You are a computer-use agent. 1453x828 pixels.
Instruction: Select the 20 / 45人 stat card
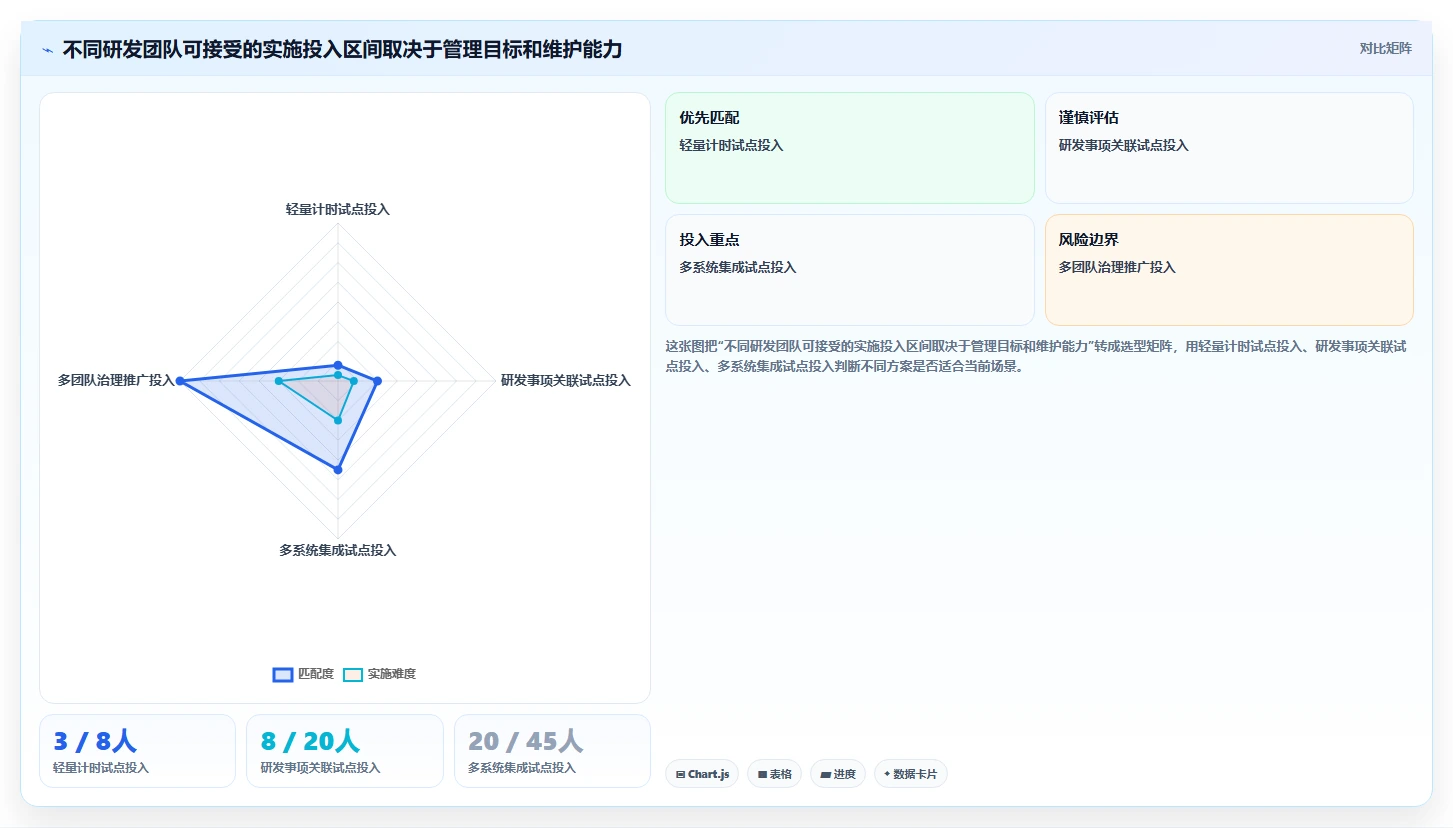click(552, 751)
